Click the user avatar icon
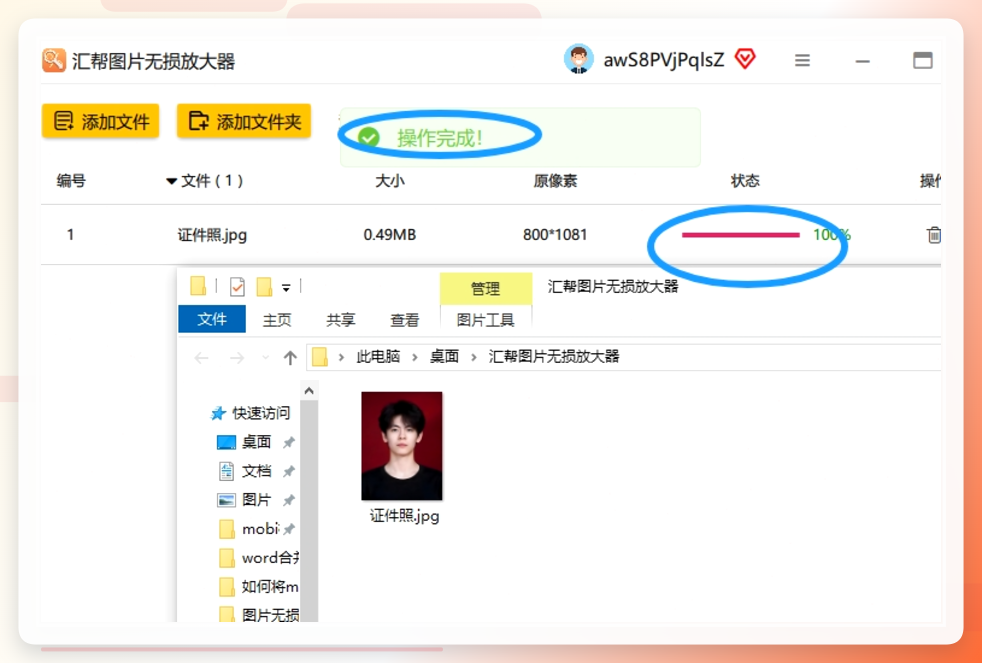This screenshot has width=982, height=663. click(579, 59)
